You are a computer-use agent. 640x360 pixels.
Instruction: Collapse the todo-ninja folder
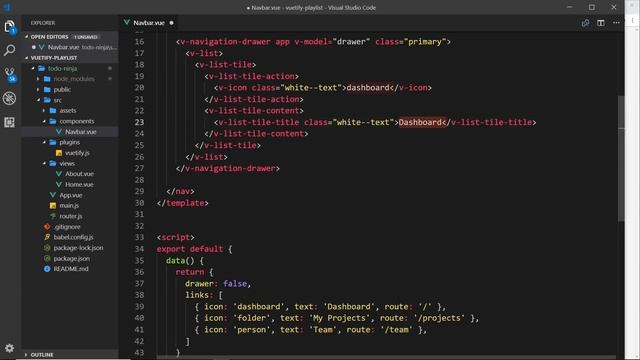click(x=33, y=69)
